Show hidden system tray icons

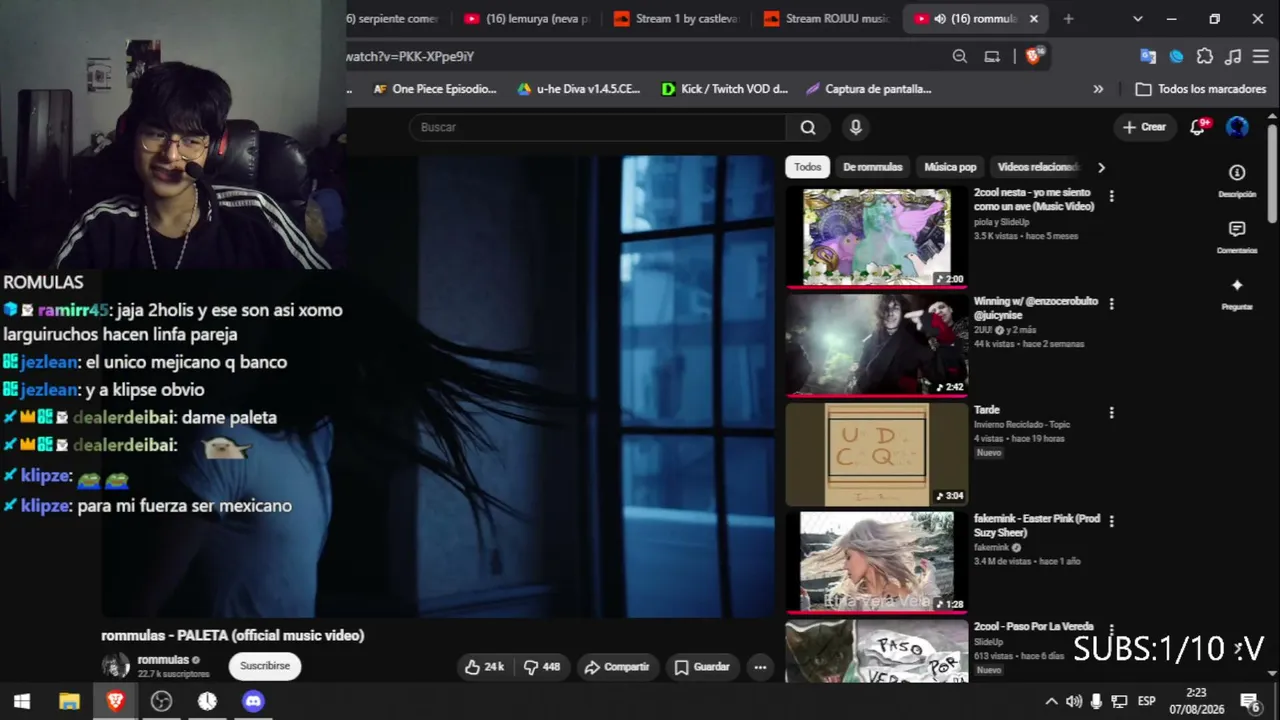pos(1051,701)
